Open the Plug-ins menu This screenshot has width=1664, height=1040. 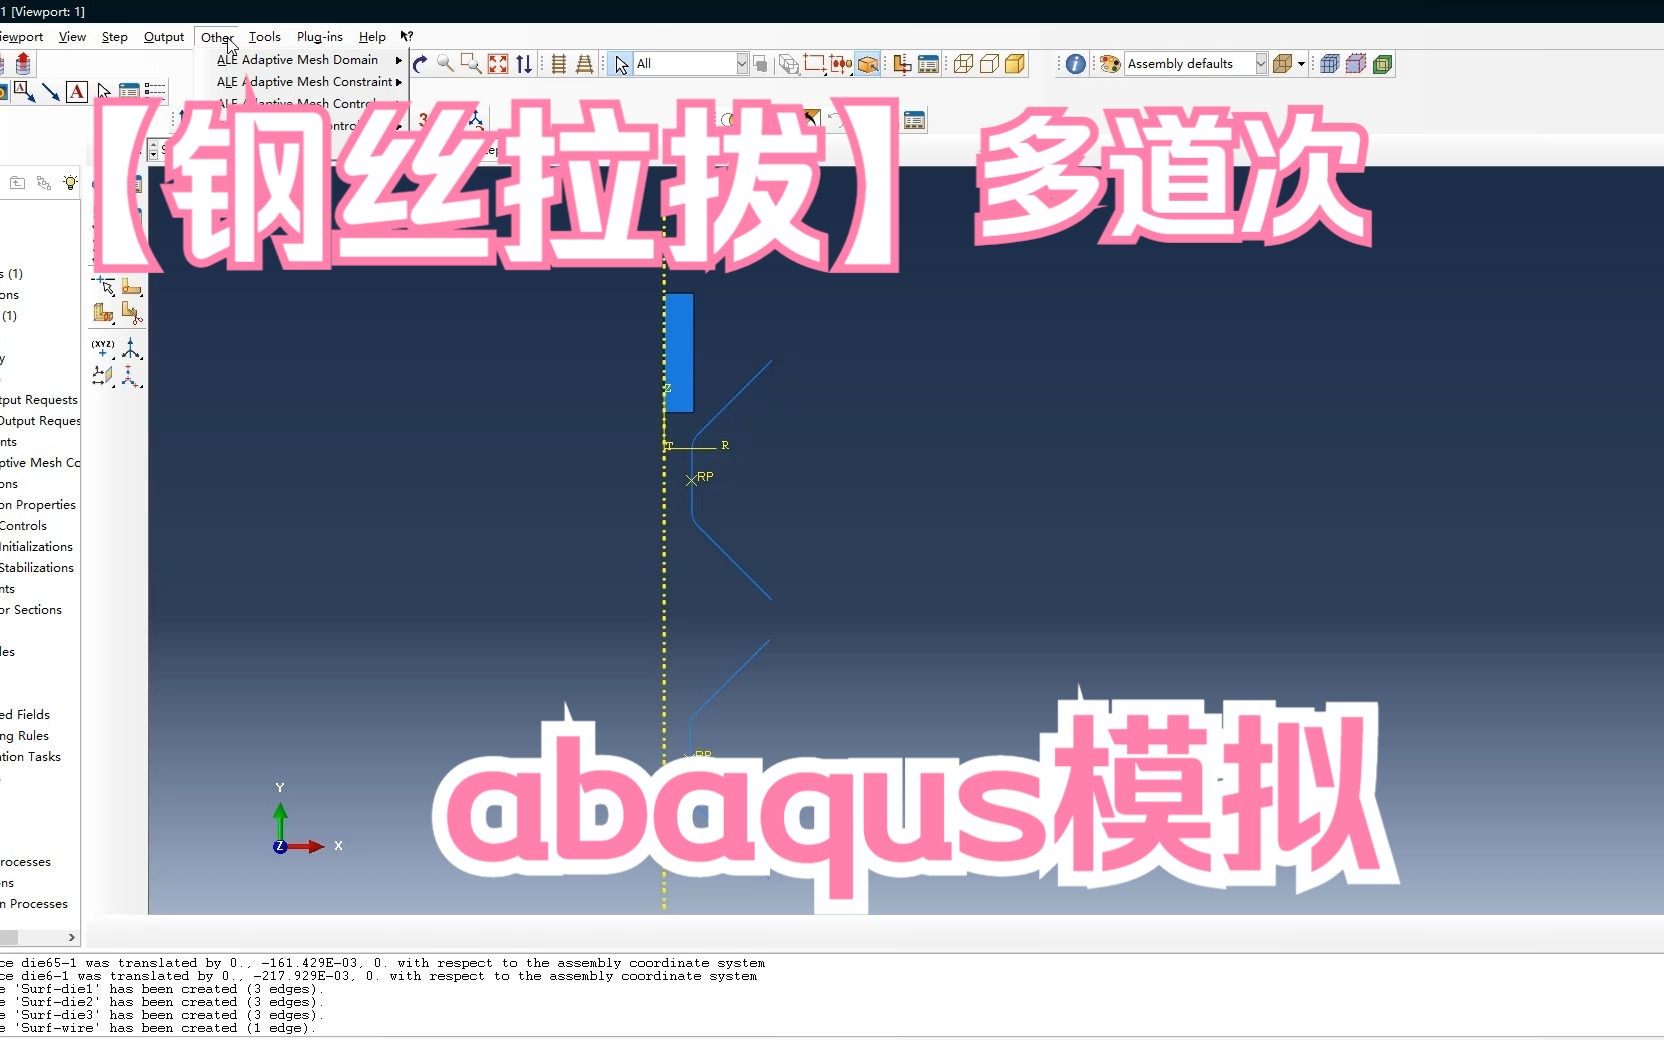[x=320, y=37]
